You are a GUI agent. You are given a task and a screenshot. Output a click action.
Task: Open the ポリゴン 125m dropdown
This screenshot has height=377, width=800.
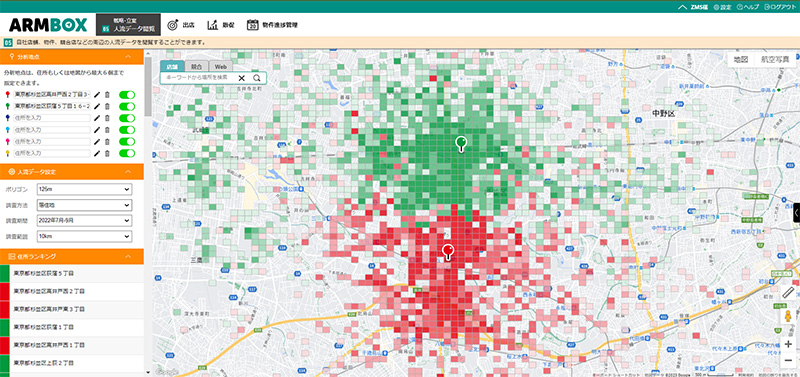coord(84,189)
